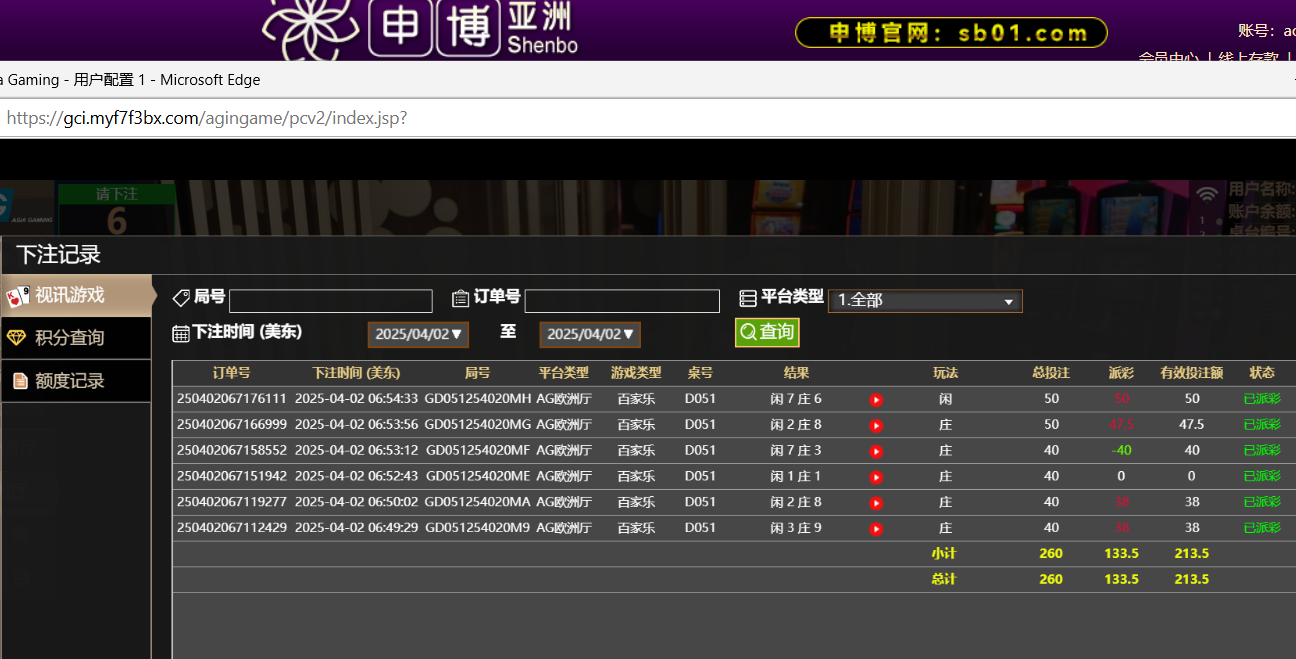Focus the 局号 input field

[330, 301]
